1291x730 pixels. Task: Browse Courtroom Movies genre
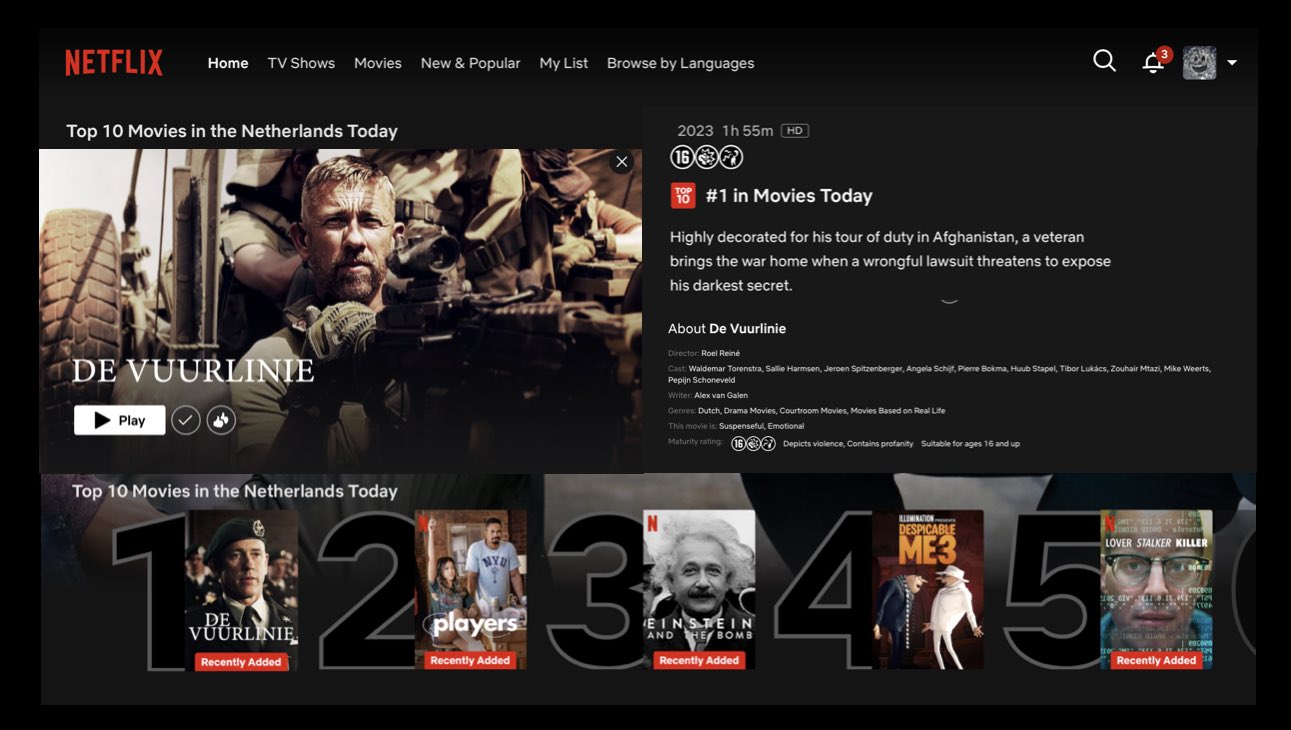[811, 410]
